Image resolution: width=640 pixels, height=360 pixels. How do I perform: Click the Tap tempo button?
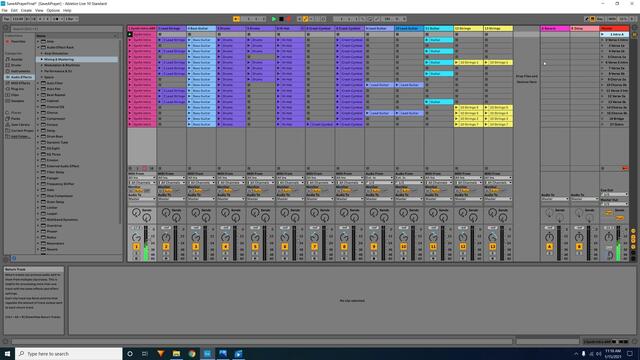pos(6,19)
